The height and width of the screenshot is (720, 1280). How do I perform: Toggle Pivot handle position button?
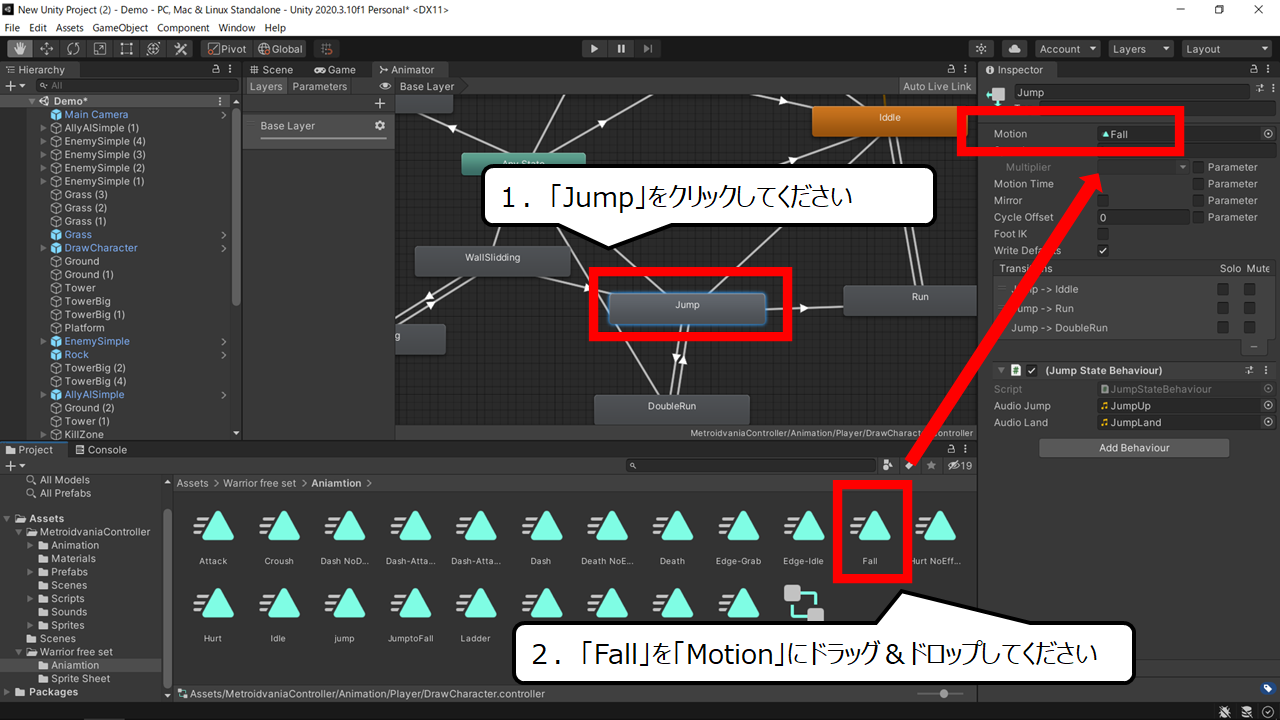[x=226, y=49]
